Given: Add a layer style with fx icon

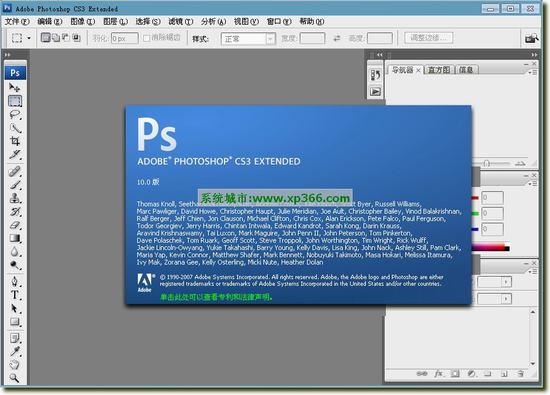Looking at the screenshot, I should click(438, 374).
